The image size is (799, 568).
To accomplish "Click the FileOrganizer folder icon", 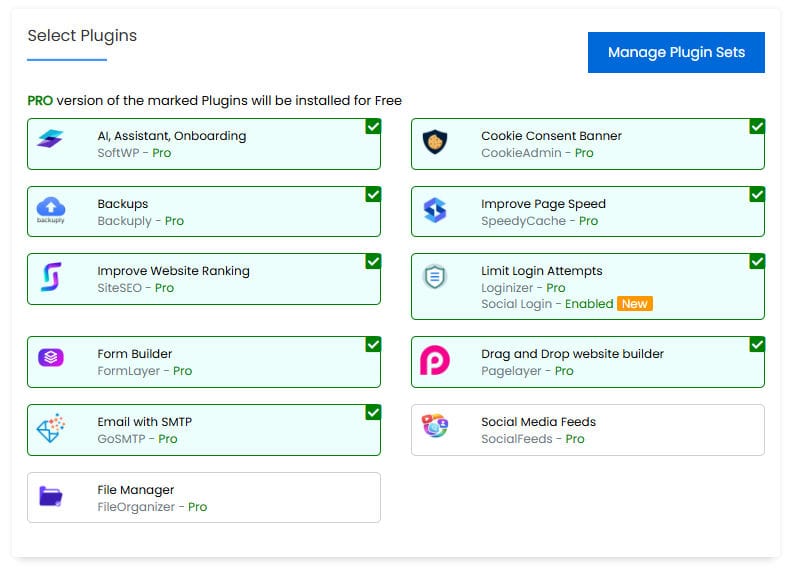I will pos(50,496).
